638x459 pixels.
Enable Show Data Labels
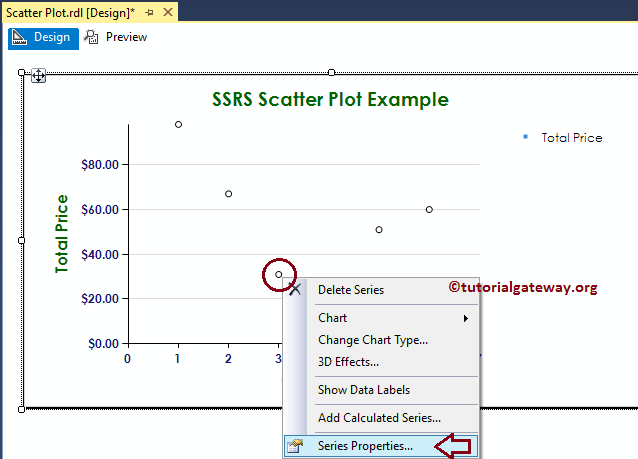pyautogui.click(x=364, y=390)
